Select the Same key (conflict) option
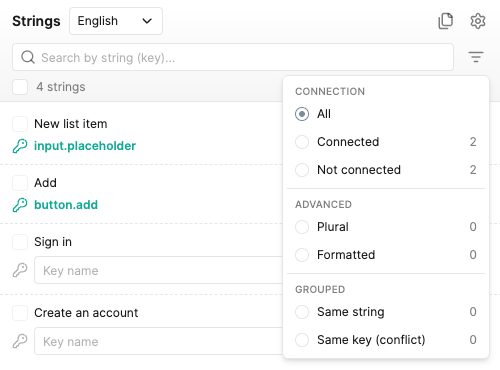Viewport: 500px width, 370px height. [x=302, y=340]
